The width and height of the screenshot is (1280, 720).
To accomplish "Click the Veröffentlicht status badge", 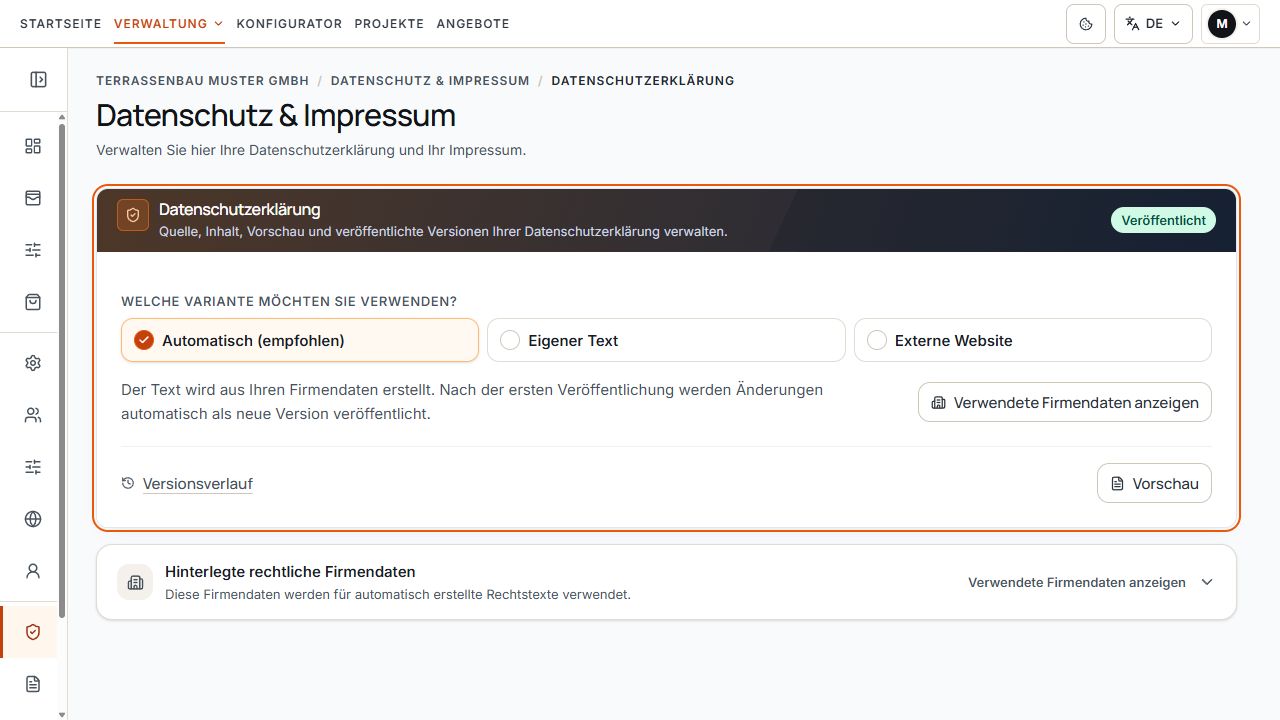I will [x=1163, y=220].
